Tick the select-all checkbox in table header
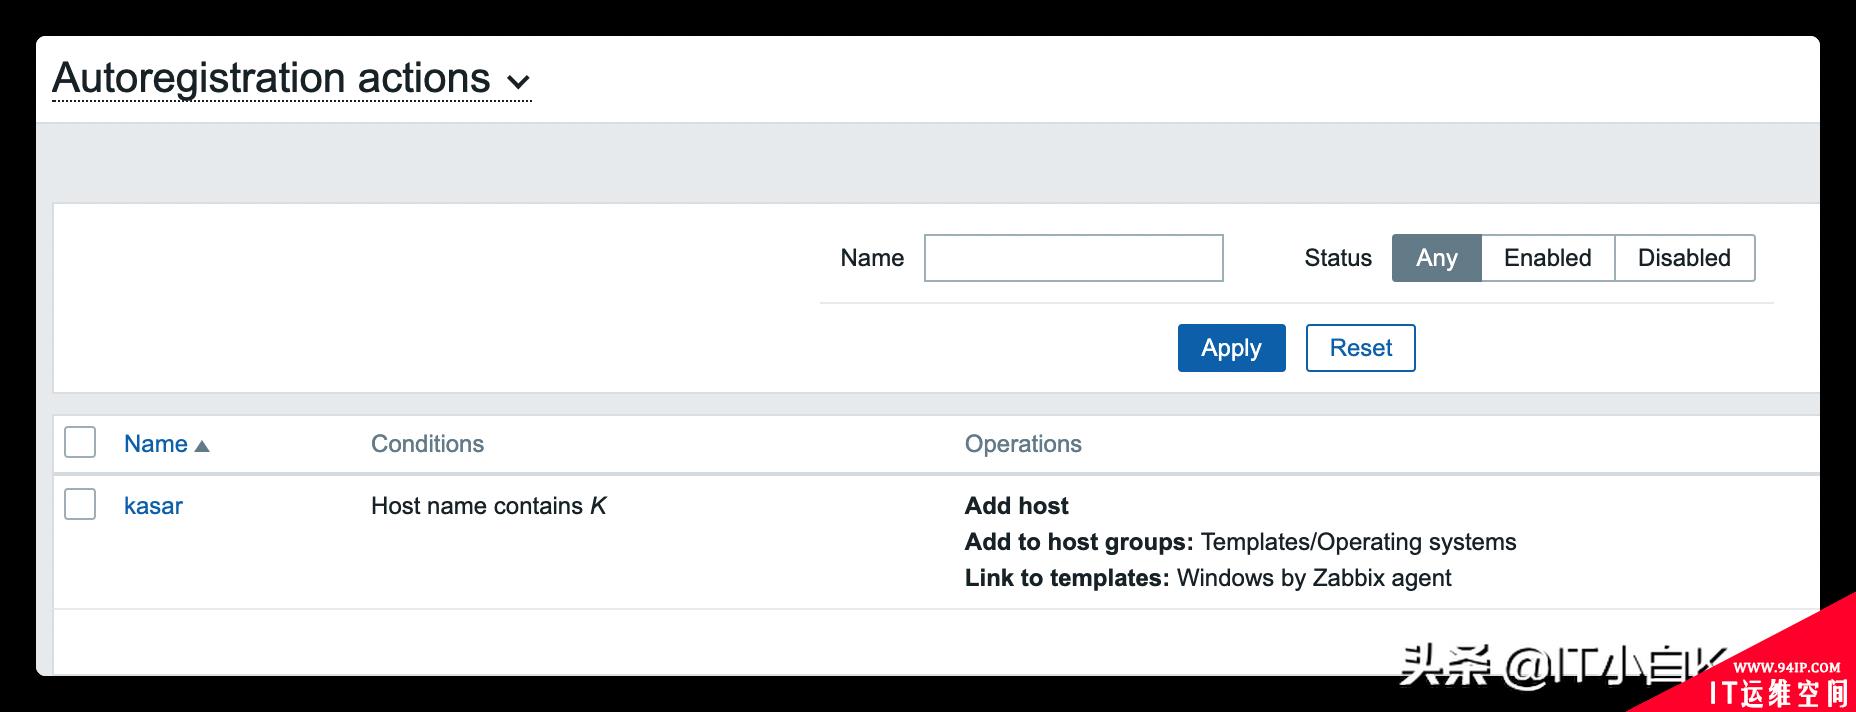The width and height of the screenshot is (1856, 712). point(80,442)
